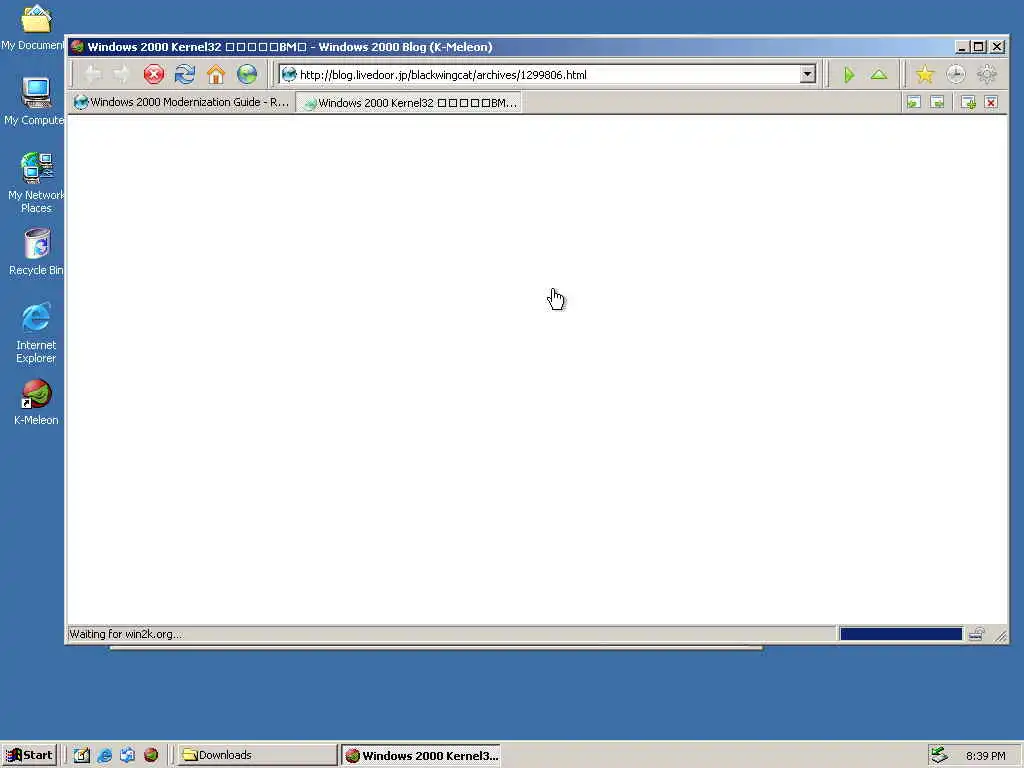Select My Network Places desktop icon
This screenshot has height=768, width=1024.
coord(36,183)
